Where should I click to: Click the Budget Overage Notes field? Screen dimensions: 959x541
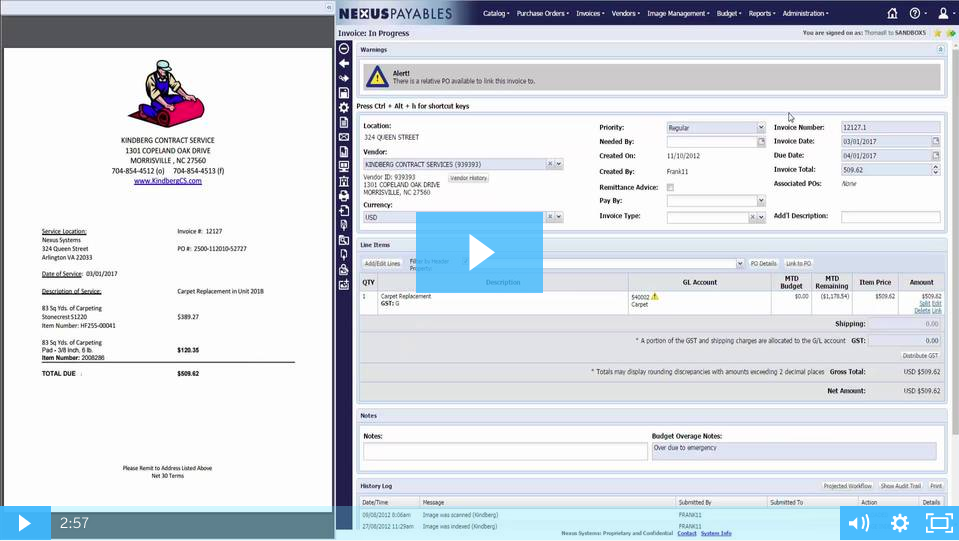pyautogui.click(x=794, y=451)
